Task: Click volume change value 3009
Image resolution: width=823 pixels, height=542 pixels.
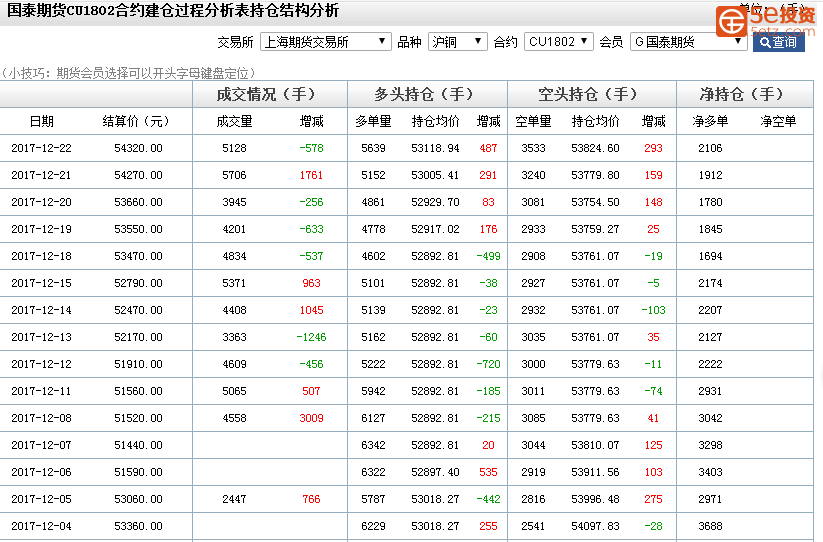Action: 311,419
